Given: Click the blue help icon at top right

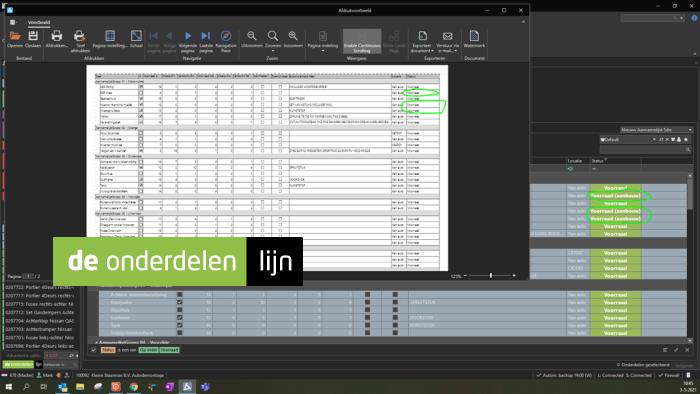Looking at the screenshot, I should coord(695,18).
